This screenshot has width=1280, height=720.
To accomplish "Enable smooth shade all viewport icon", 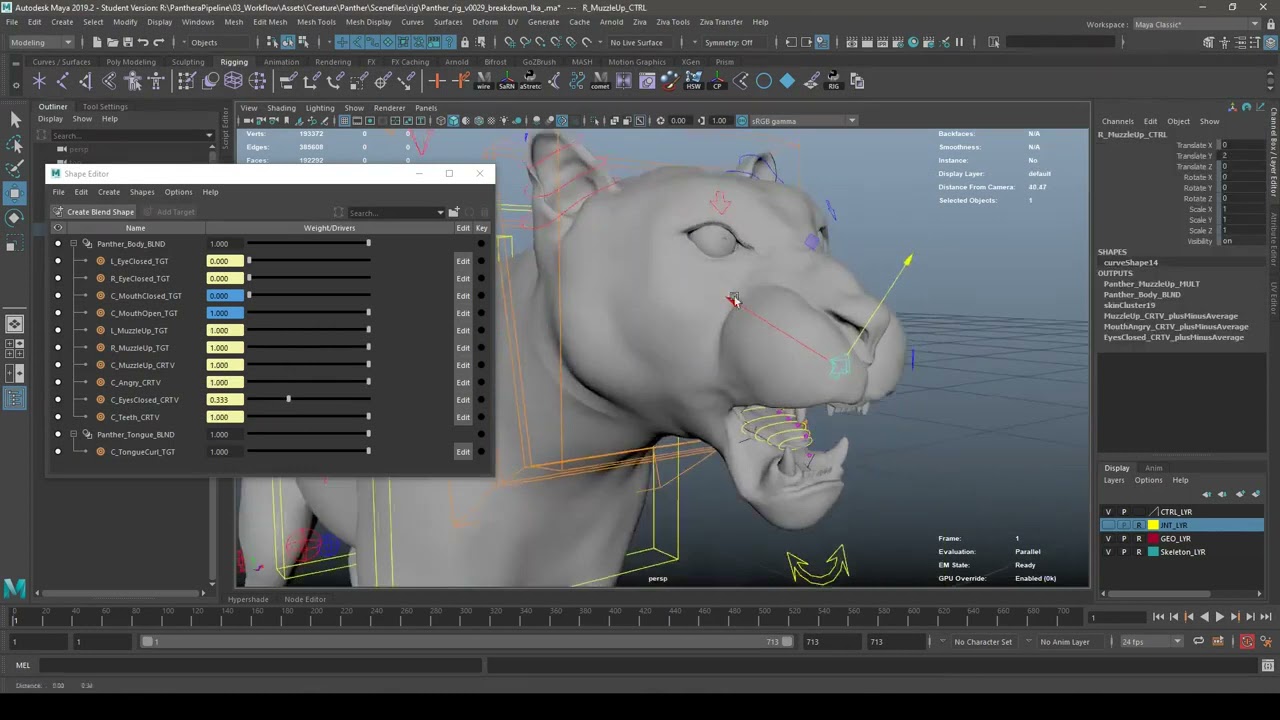I will (453, 121).
